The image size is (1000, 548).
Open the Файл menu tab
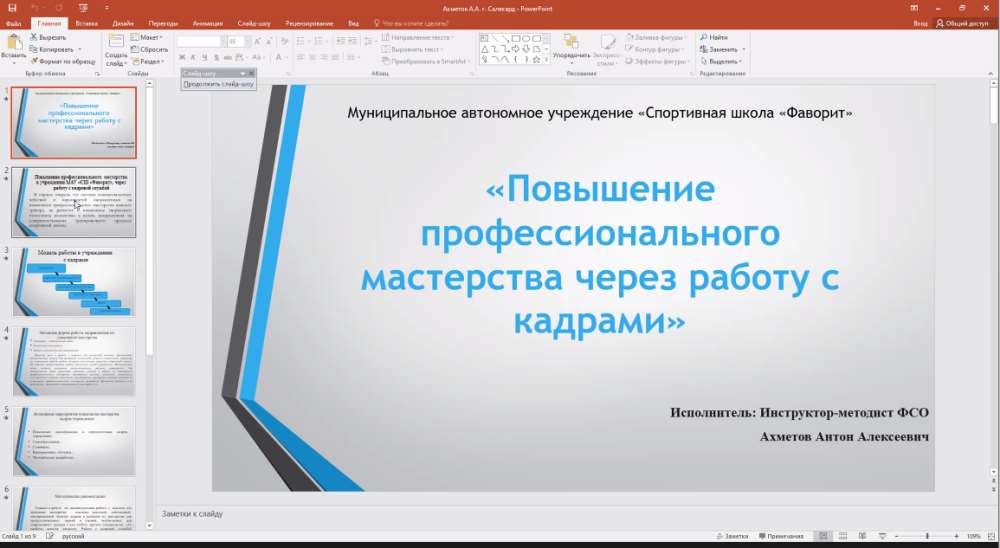click(x=13, y=23)
